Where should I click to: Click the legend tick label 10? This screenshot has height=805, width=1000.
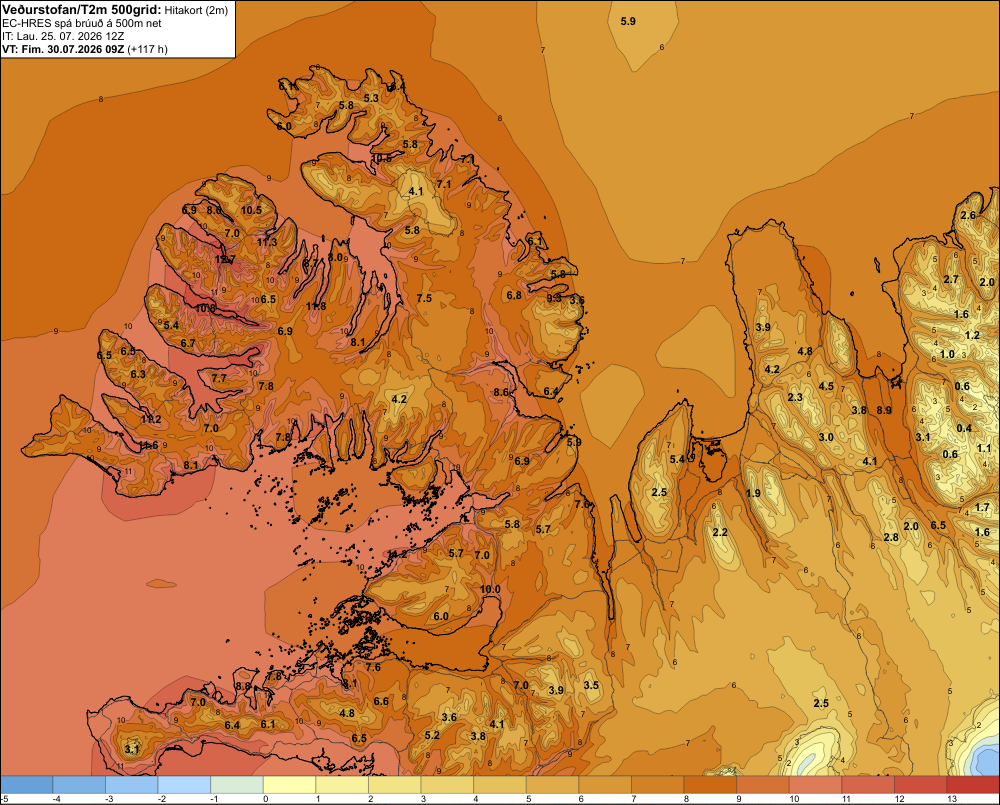794,799
